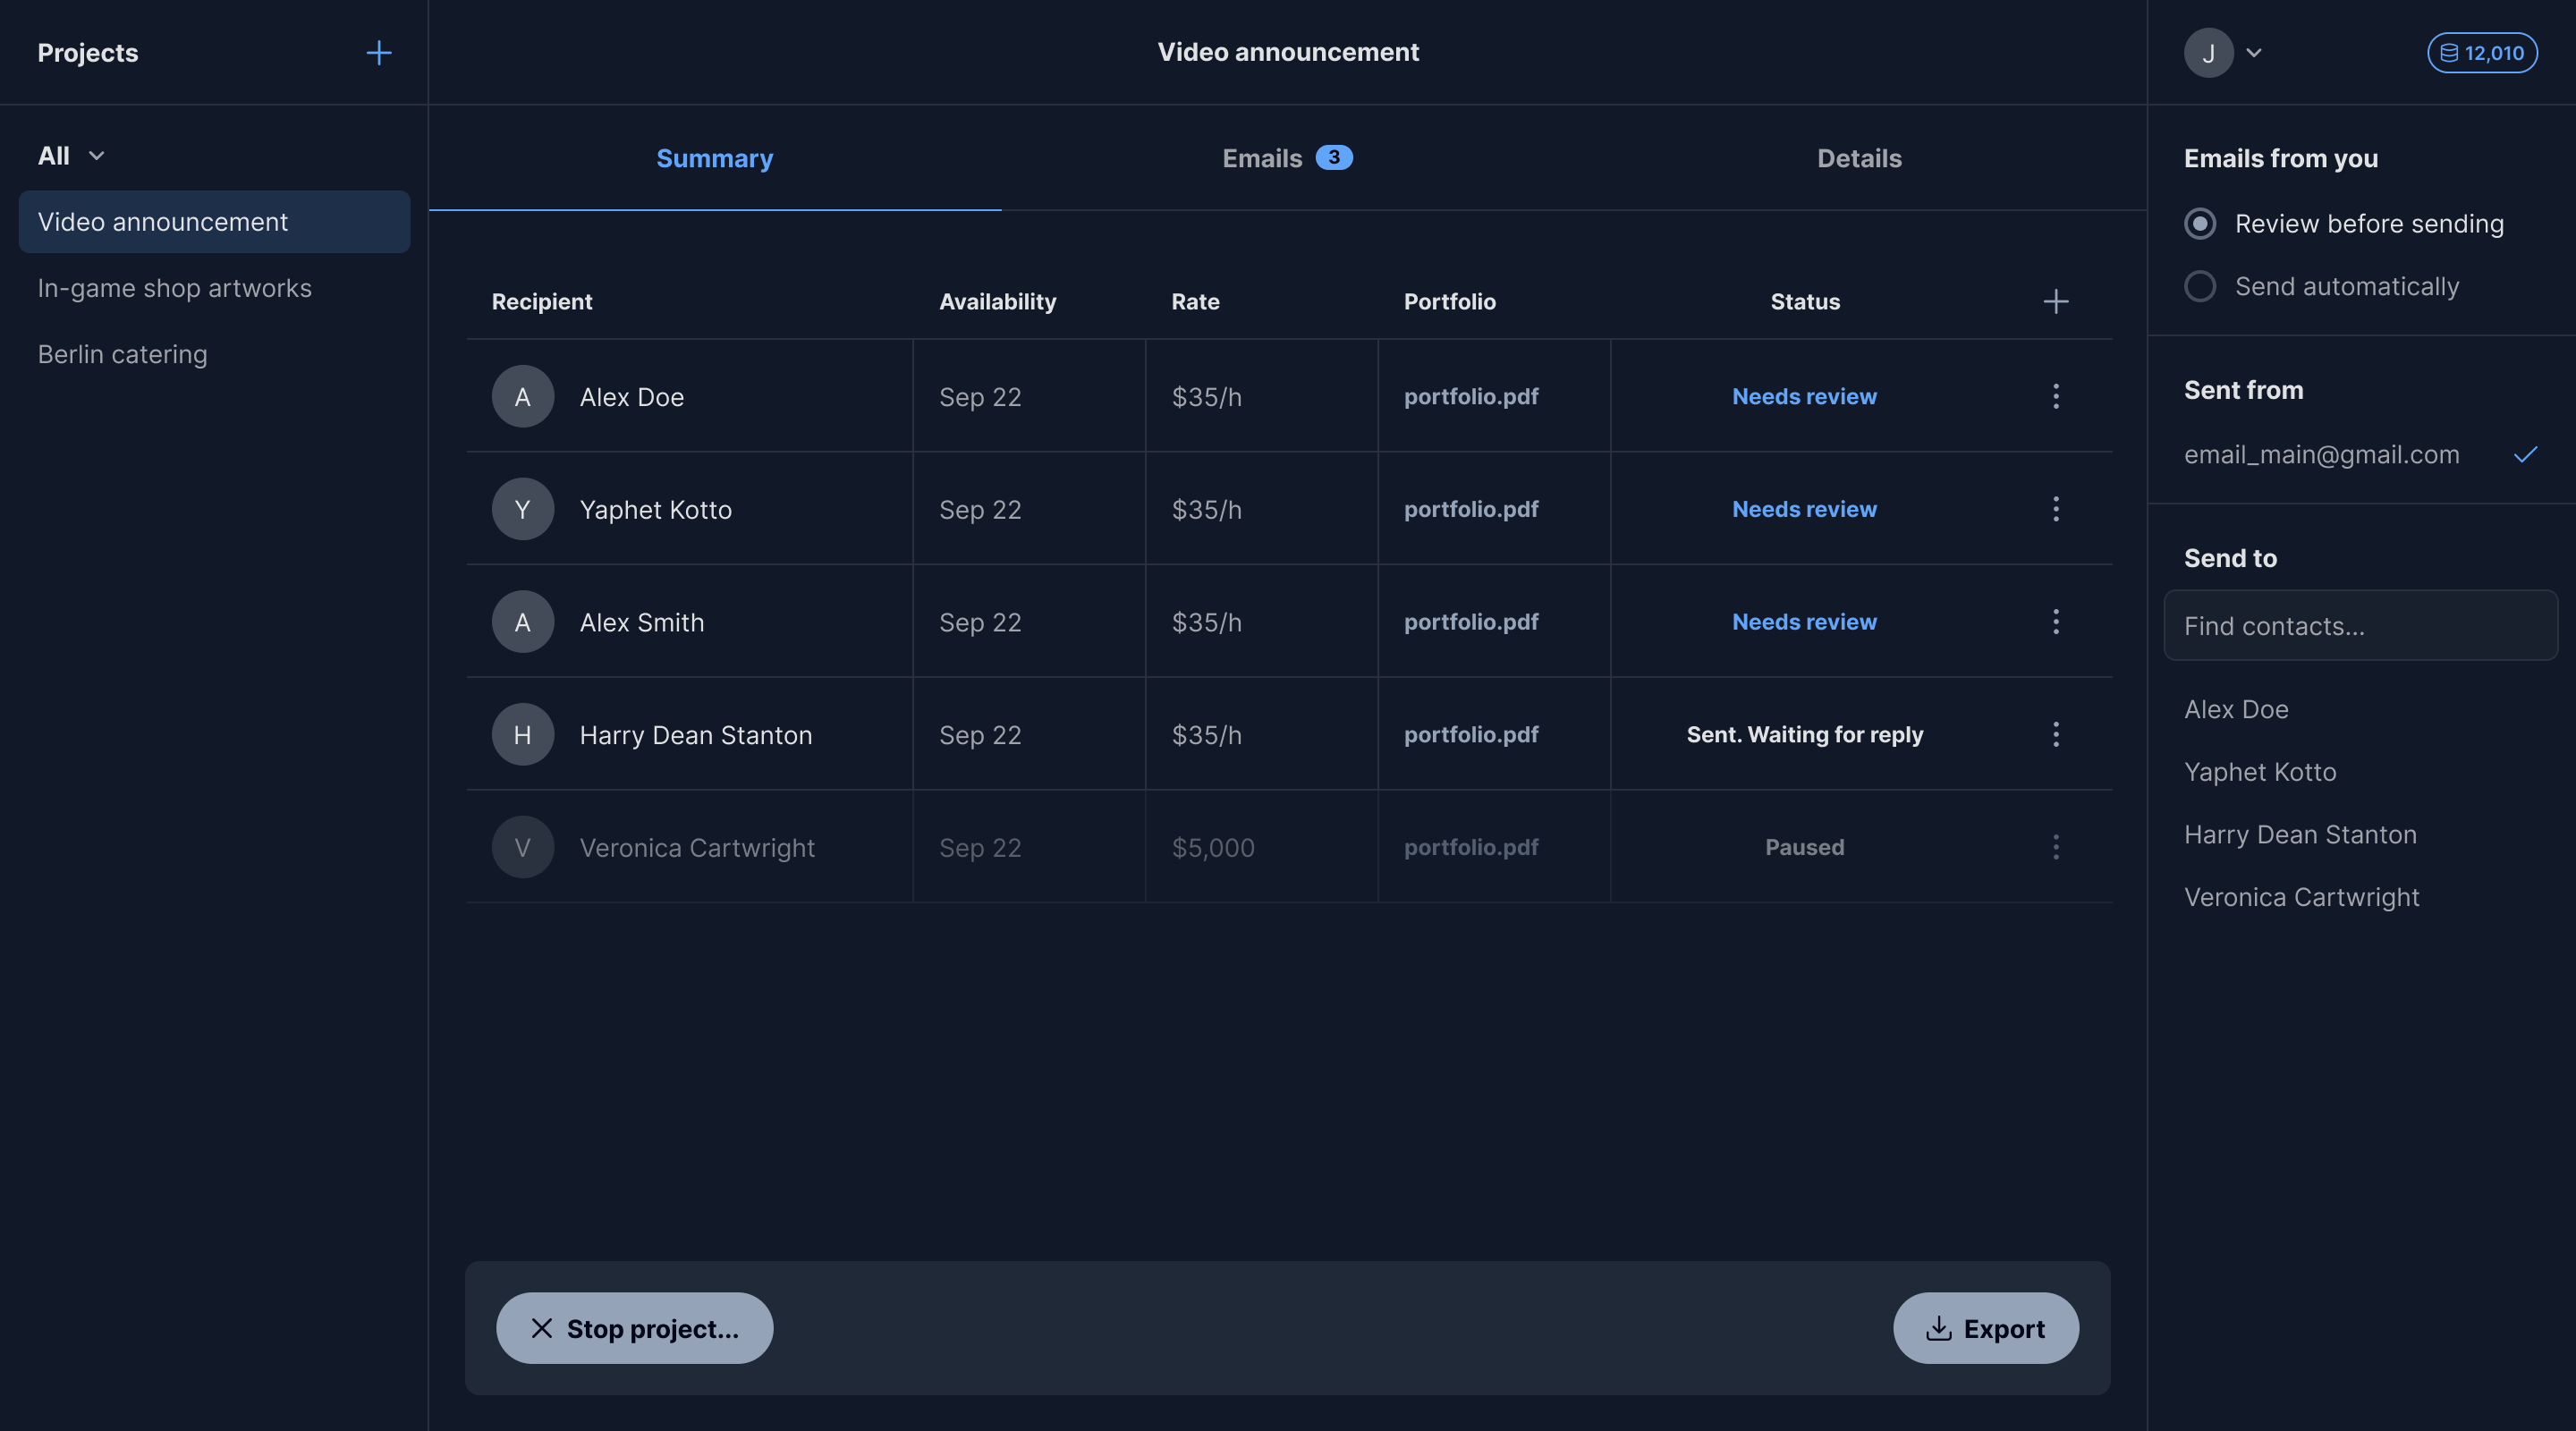
Task: Open the Details tab
Action: (1858, 158)
